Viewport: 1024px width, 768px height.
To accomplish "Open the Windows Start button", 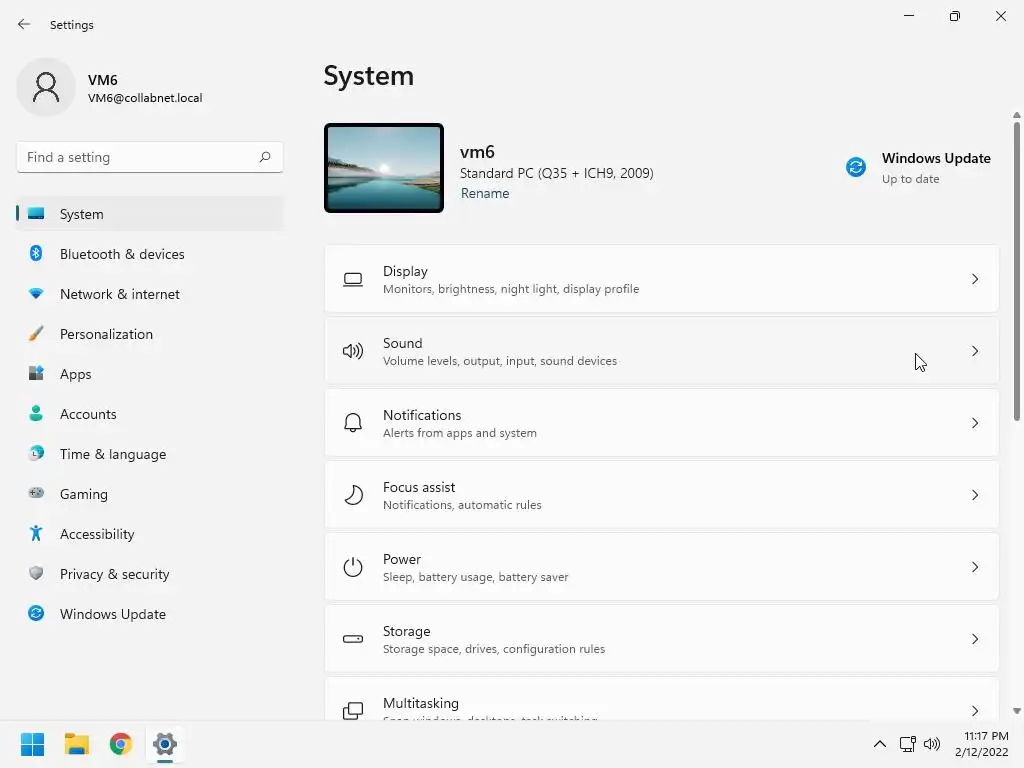I will 33,744.
